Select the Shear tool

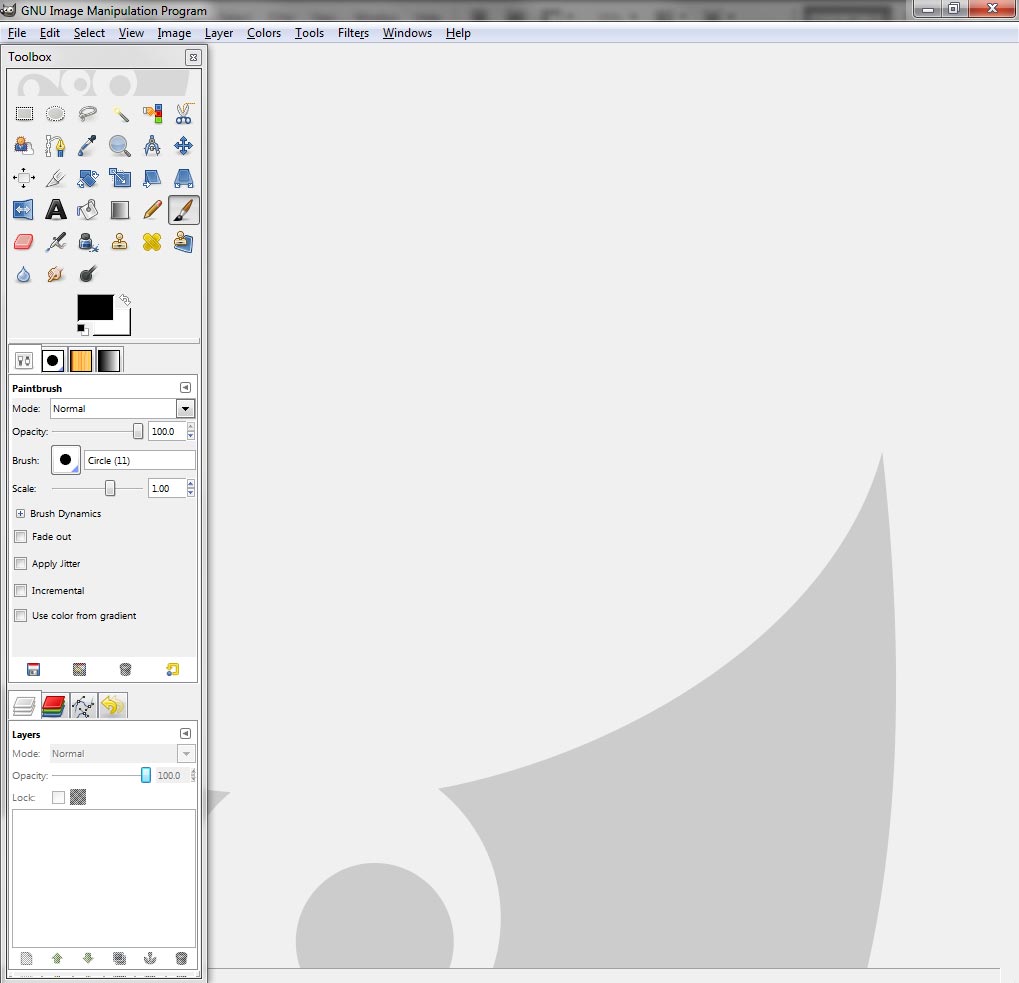152,177
